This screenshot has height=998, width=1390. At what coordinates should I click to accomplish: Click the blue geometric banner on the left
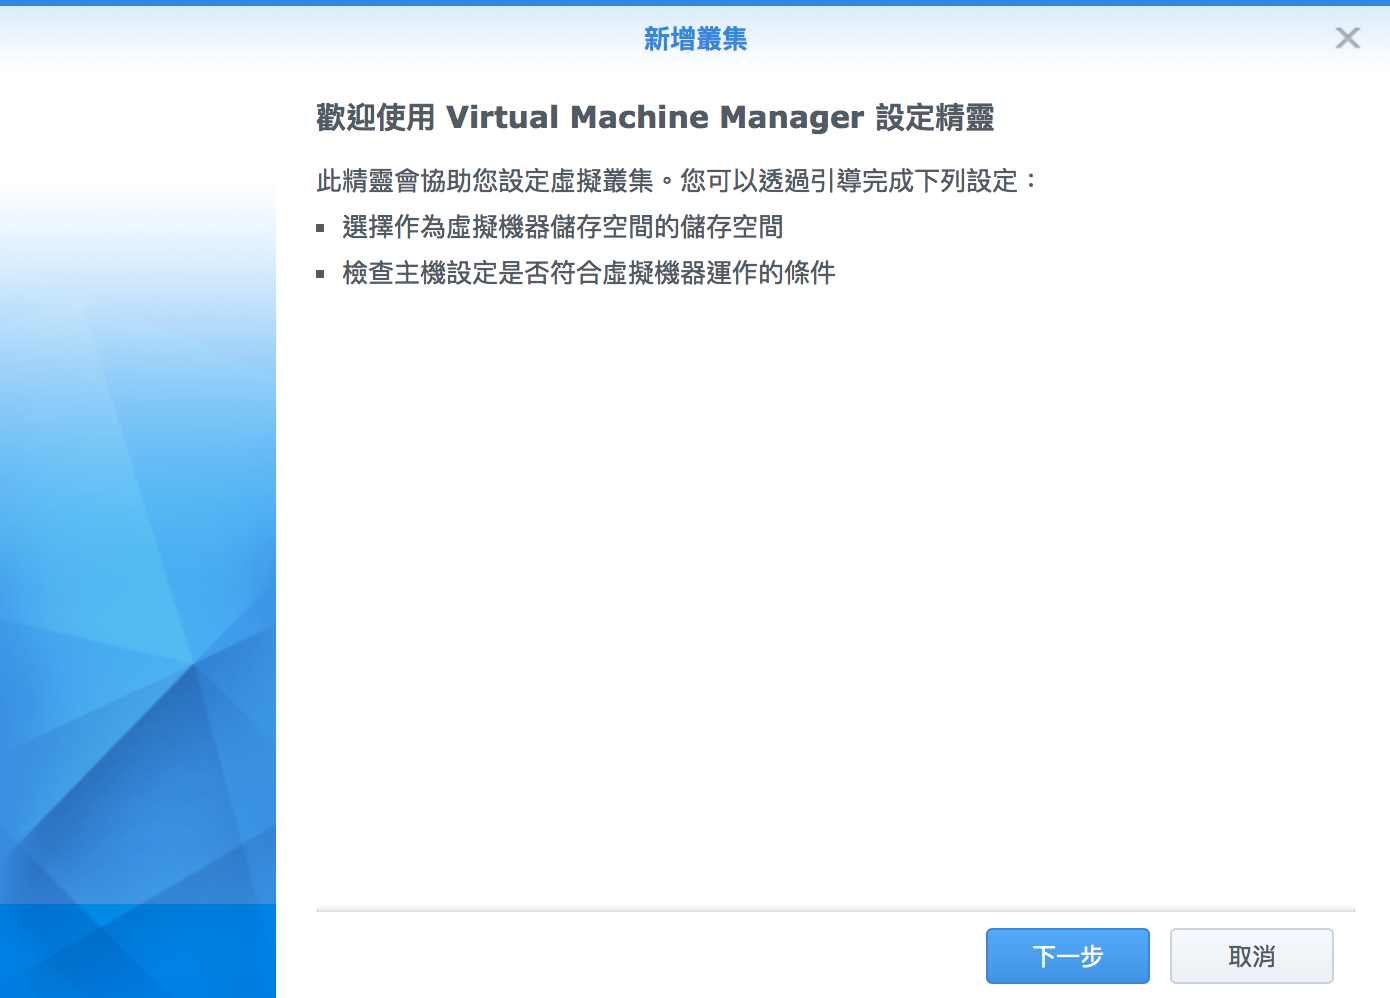point(138,500)
